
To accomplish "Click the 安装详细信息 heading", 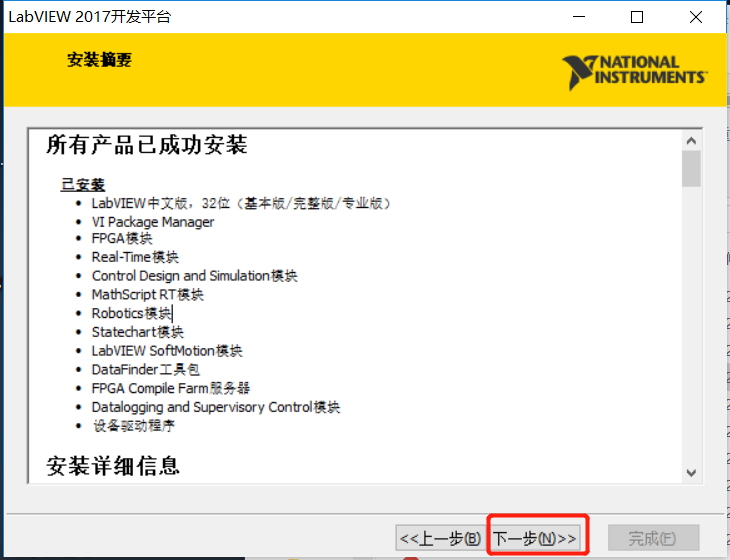I will pos(113,466).
